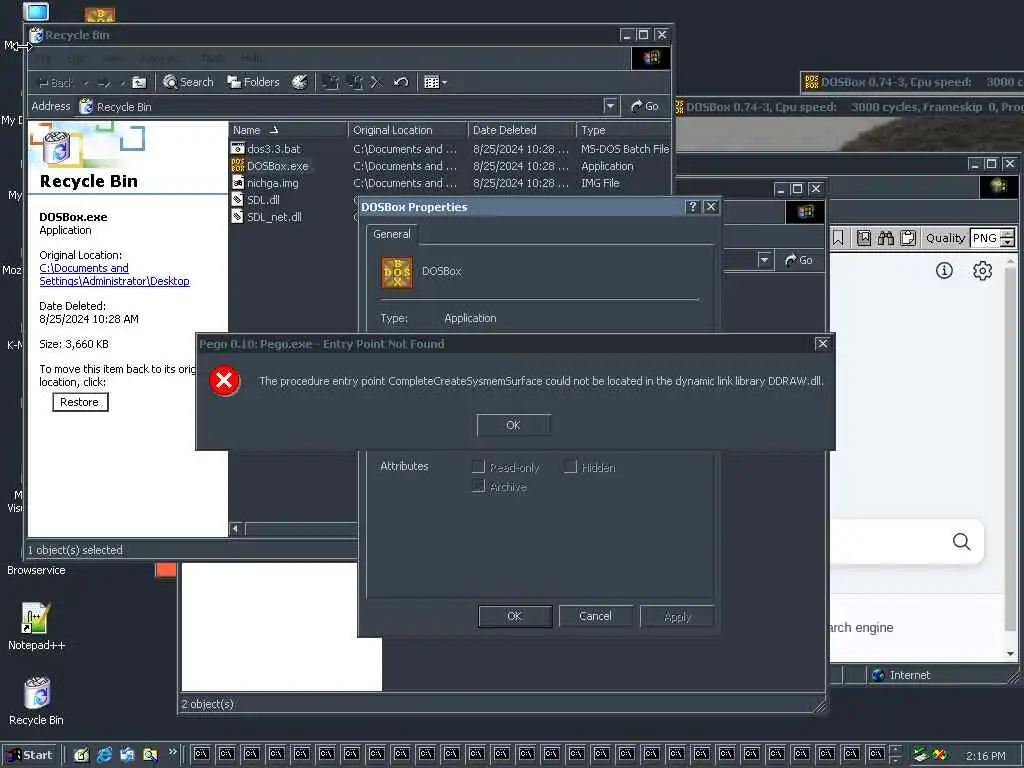Click the DOSBox icon in Properties dialog

click(397, 272)
